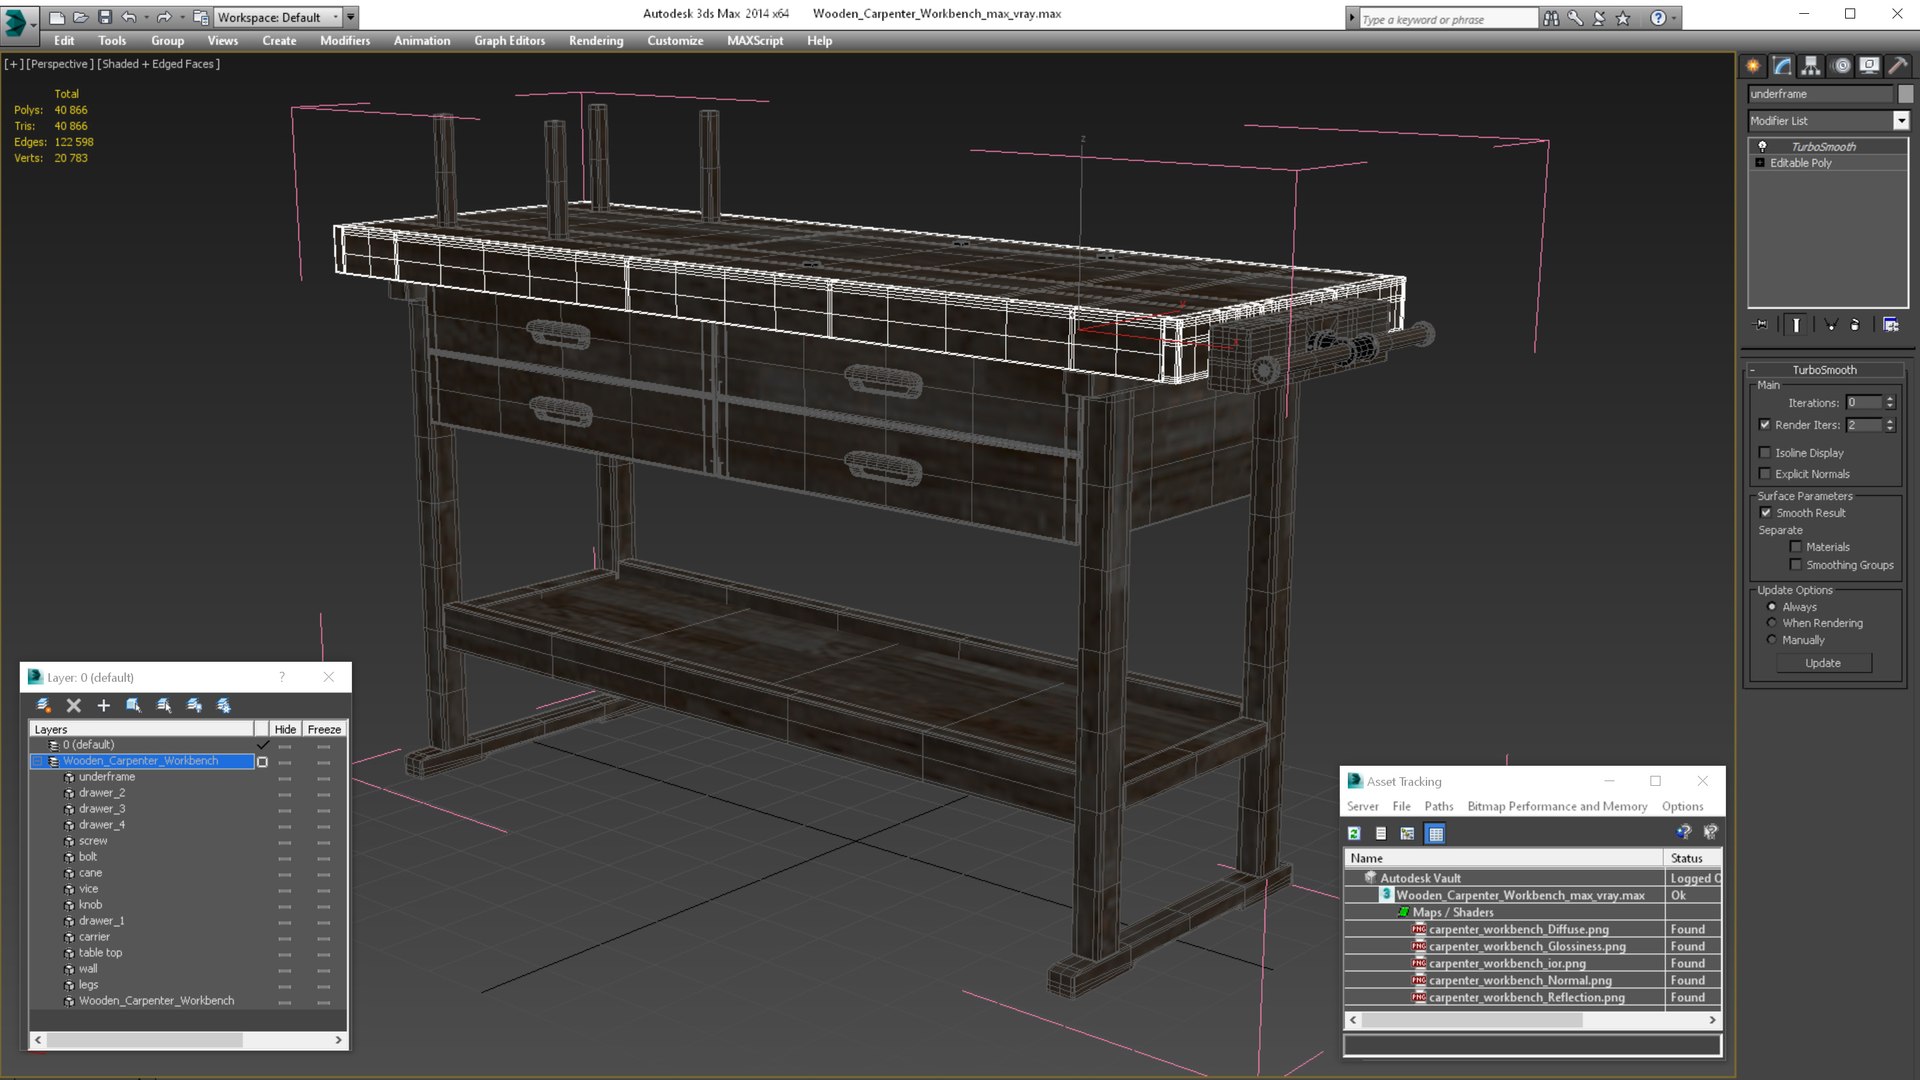Open the Rendering menu
Viewport: 1920px width, 1080px height.
(595, 41)
